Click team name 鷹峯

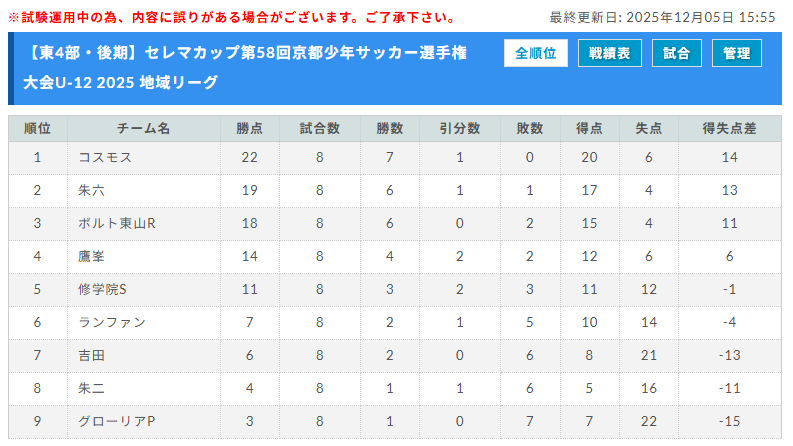91,256
